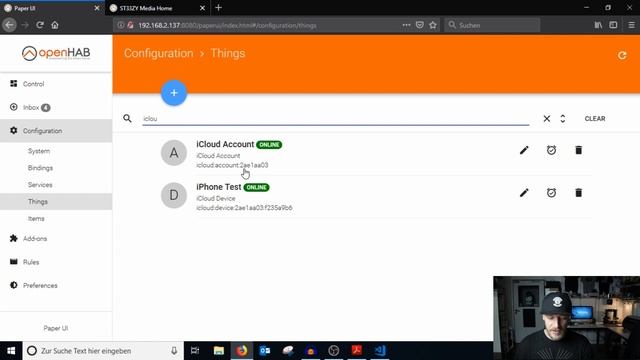This screenshot has width=640, height=360.
Task: Click Paper UI label at sidebar bottom
Action: [56, 328]
